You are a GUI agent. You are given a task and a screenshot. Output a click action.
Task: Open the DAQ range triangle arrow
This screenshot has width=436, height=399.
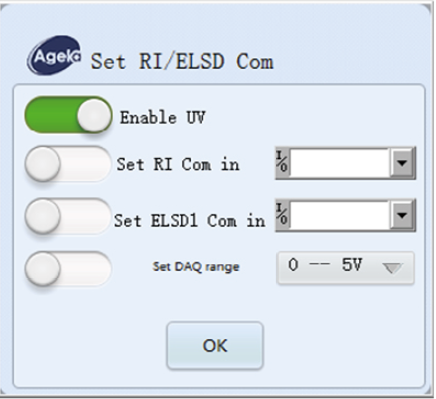[393, 268]
